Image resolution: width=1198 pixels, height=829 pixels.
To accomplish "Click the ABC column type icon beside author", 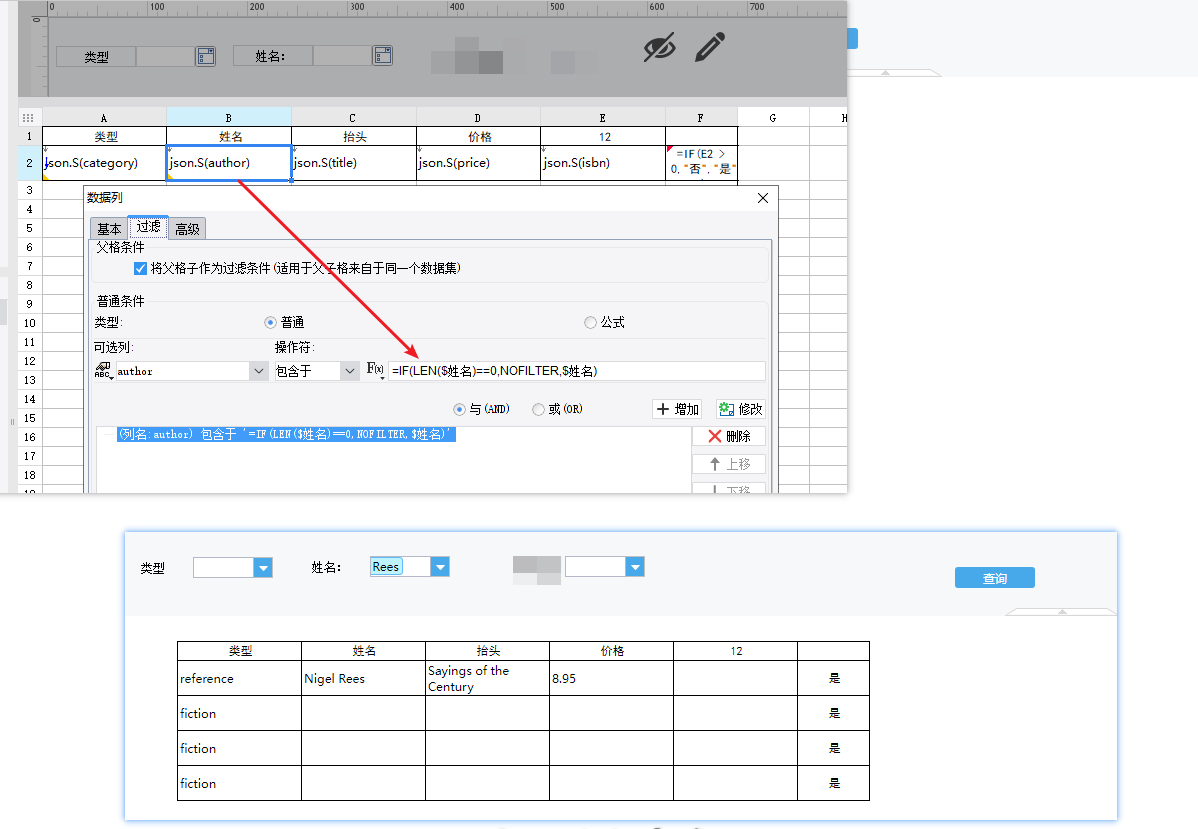I will (x=103, y=371).
